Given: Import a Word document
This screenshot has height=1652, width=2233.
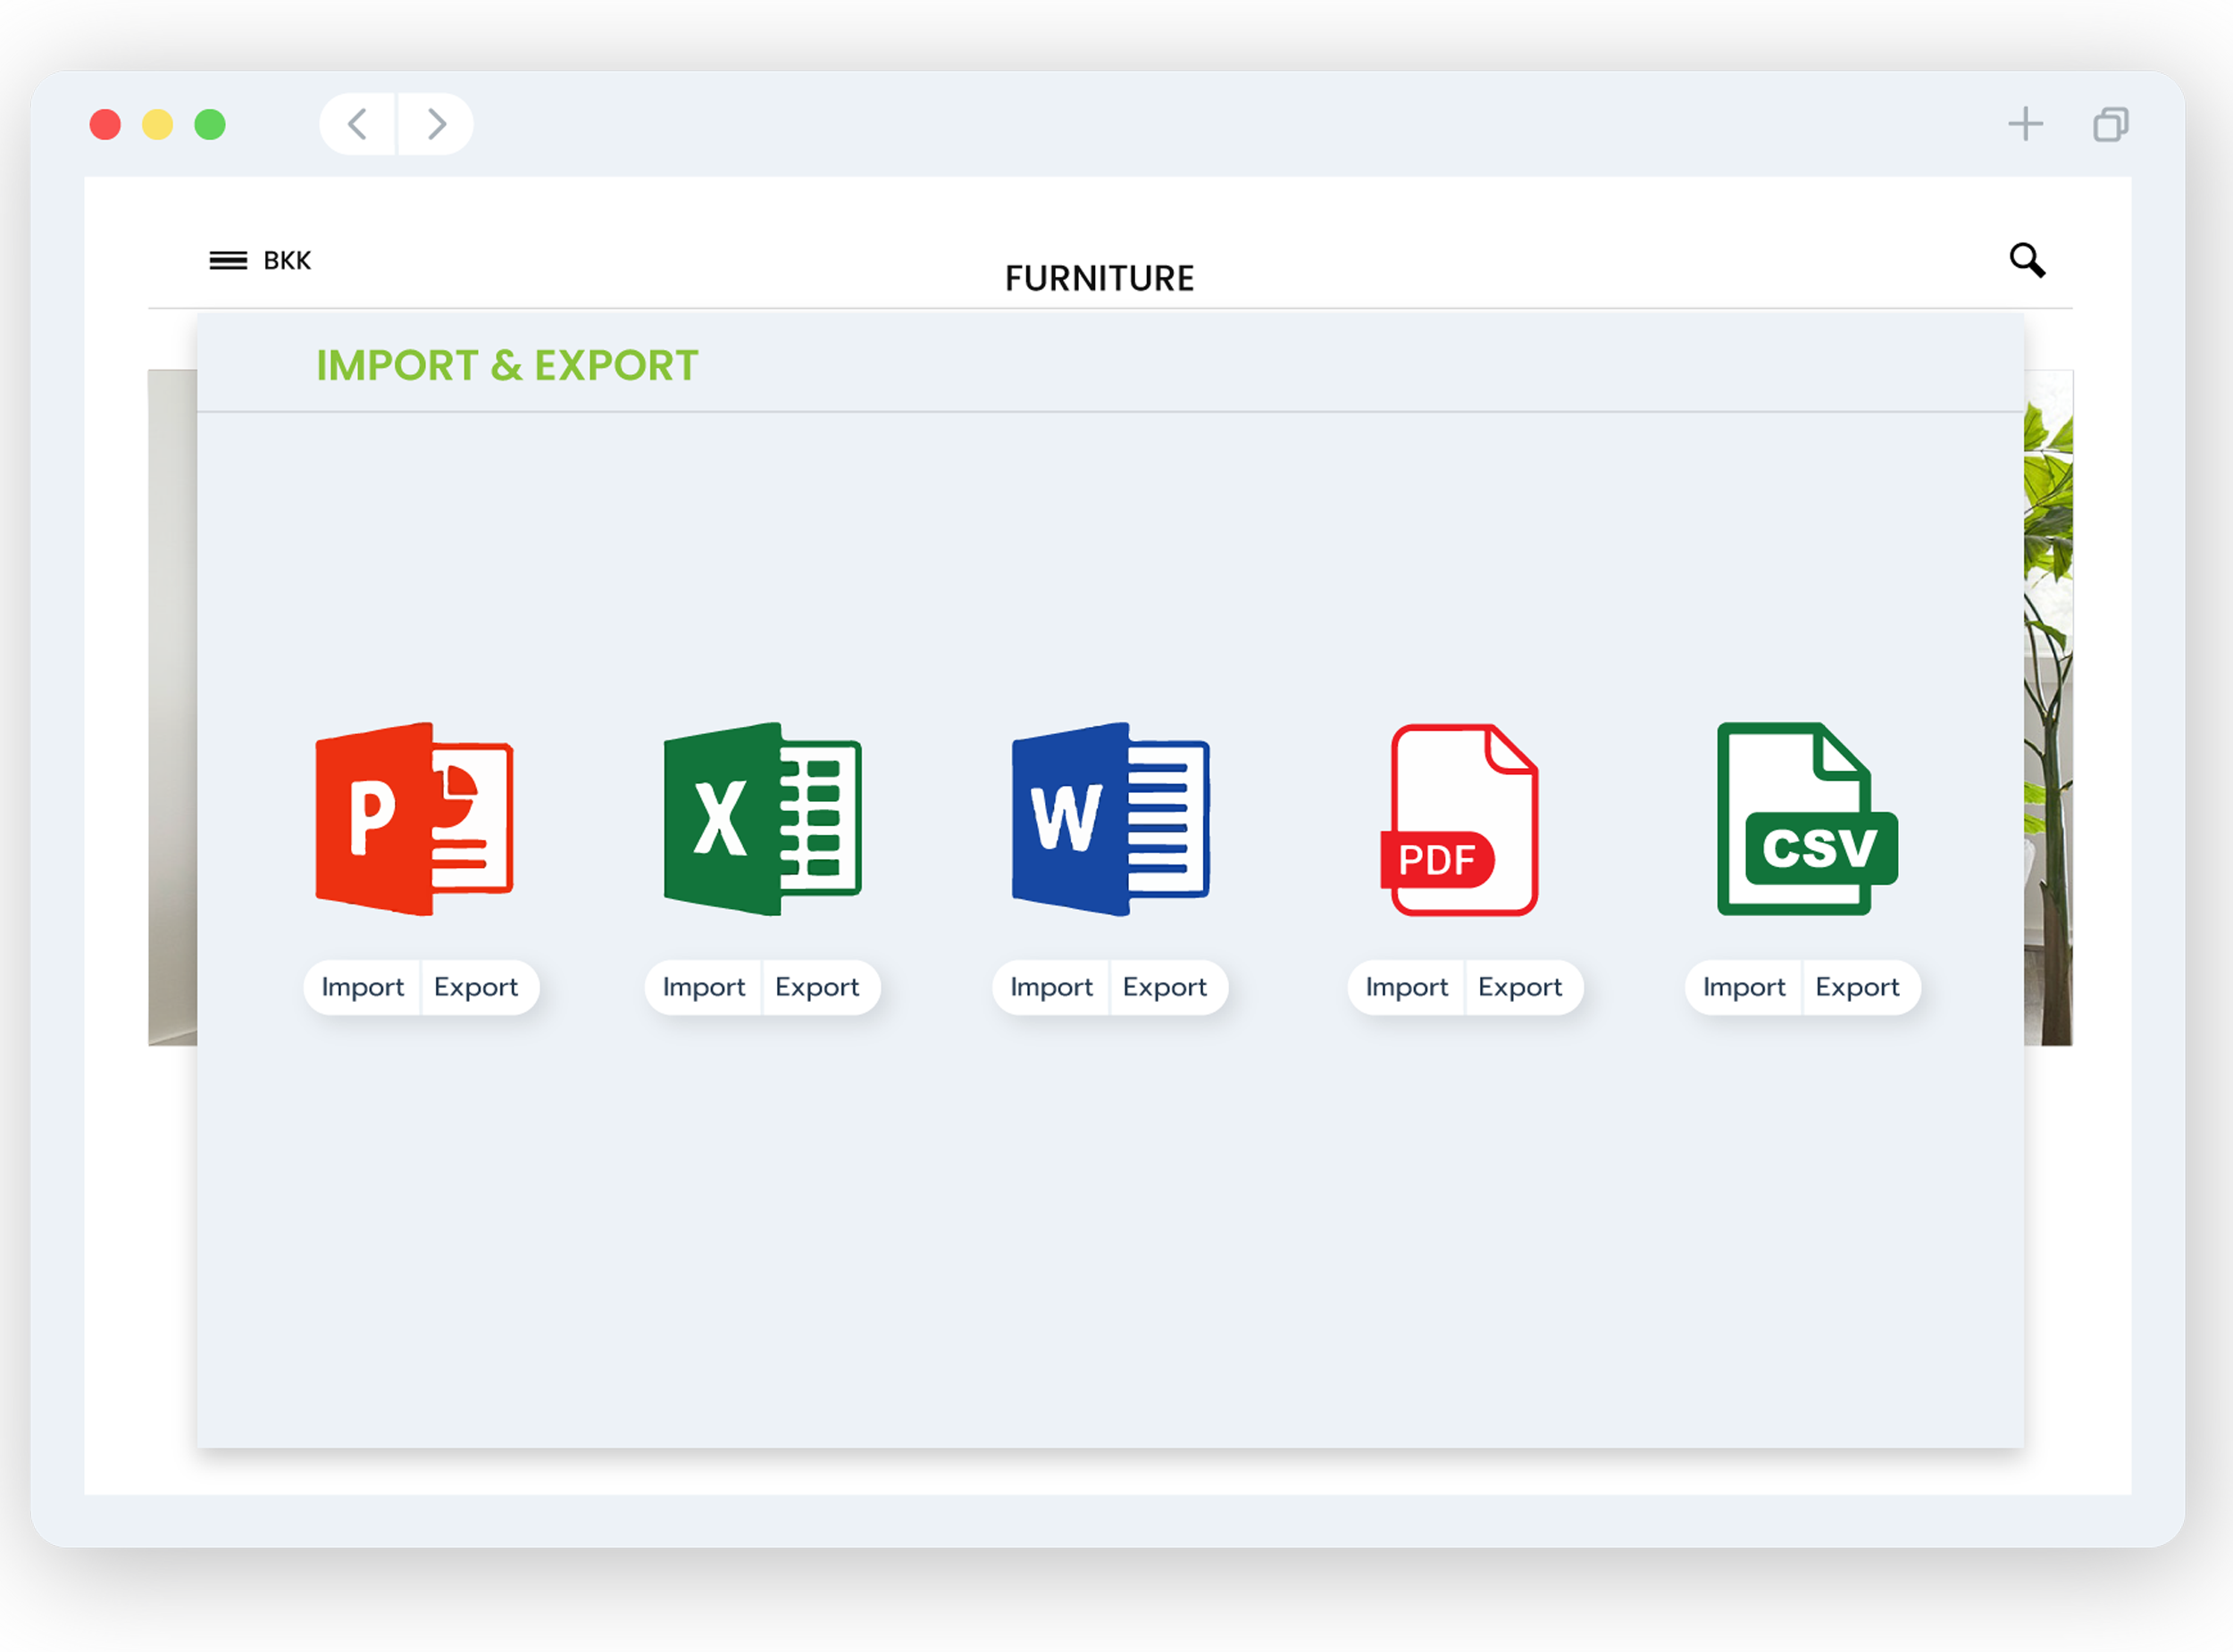Looking at the screenshot, I should [1051, 988].
